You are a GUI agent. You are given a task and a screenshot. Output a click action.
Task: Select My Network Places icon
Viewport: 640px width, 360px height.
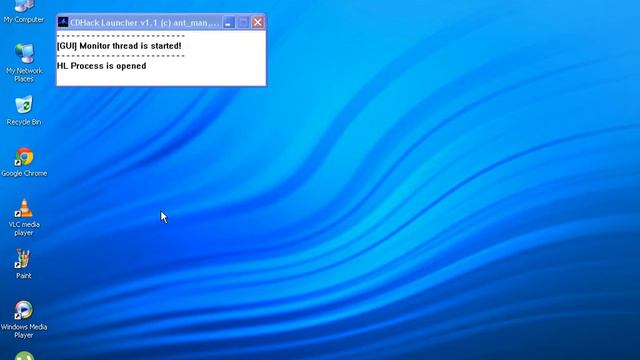click(x=24, y=53)
